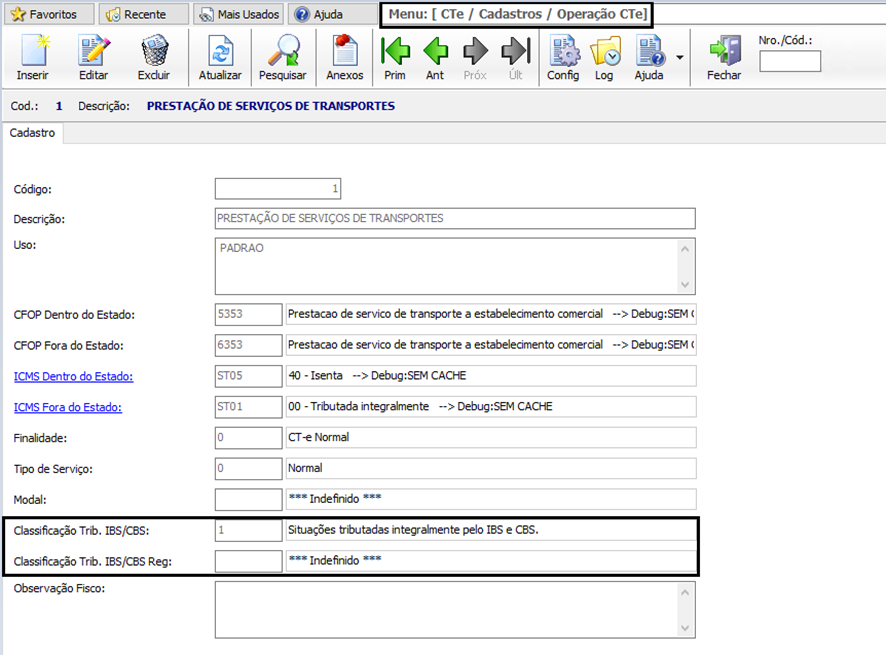This screenshot has height=655, width=886.
Task: Click the Uso box scroll up arrow
Action: point(685,249)
